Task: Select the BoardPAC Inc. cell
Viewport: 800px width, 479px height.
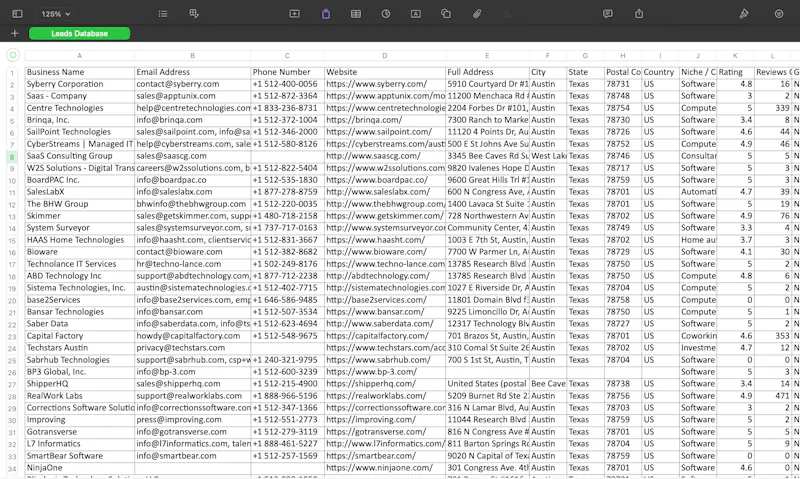Action: pyautogui.click(x=80, y=180)
